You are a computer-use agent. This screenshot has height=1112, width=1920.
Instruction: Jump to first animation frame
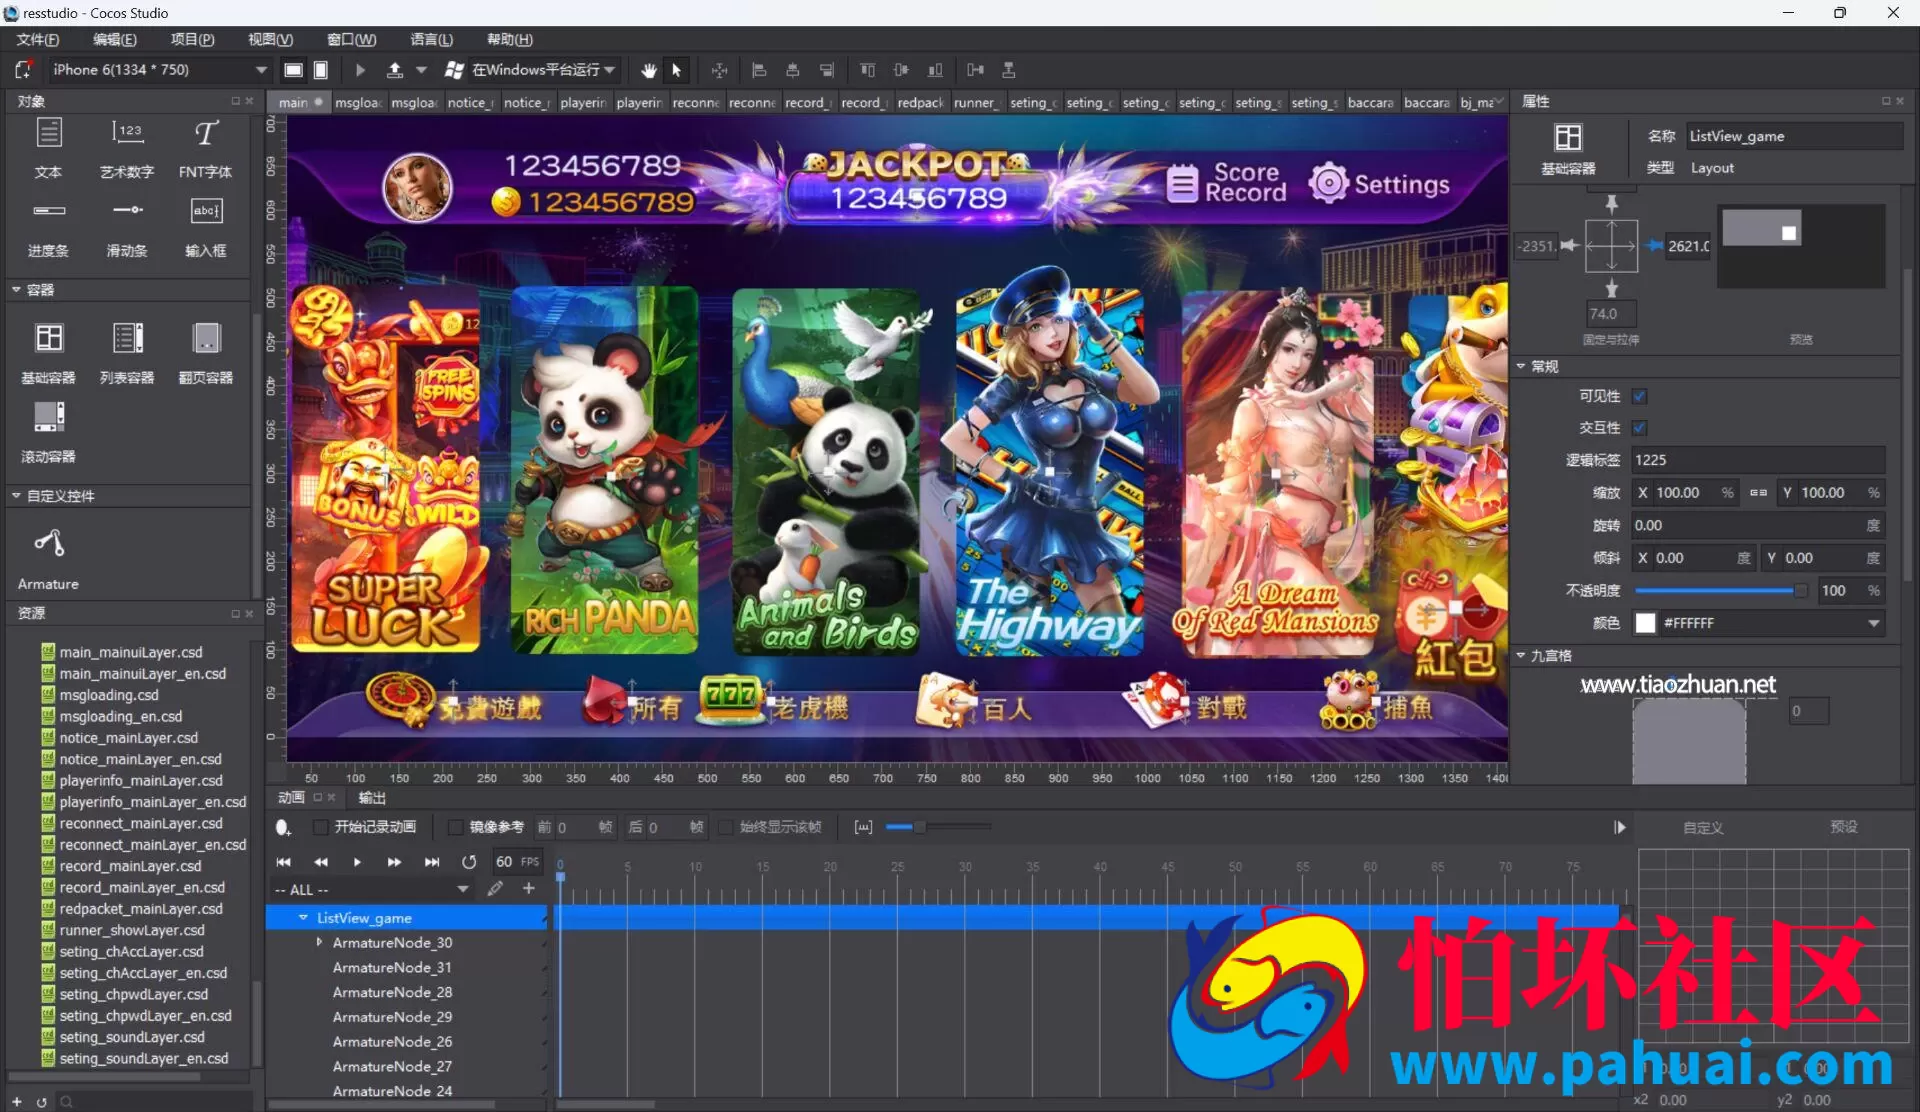coord(284,862)
